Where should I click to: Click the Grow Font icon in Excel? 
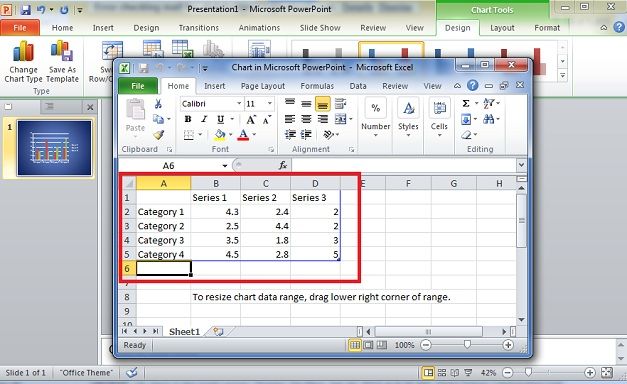251,119
